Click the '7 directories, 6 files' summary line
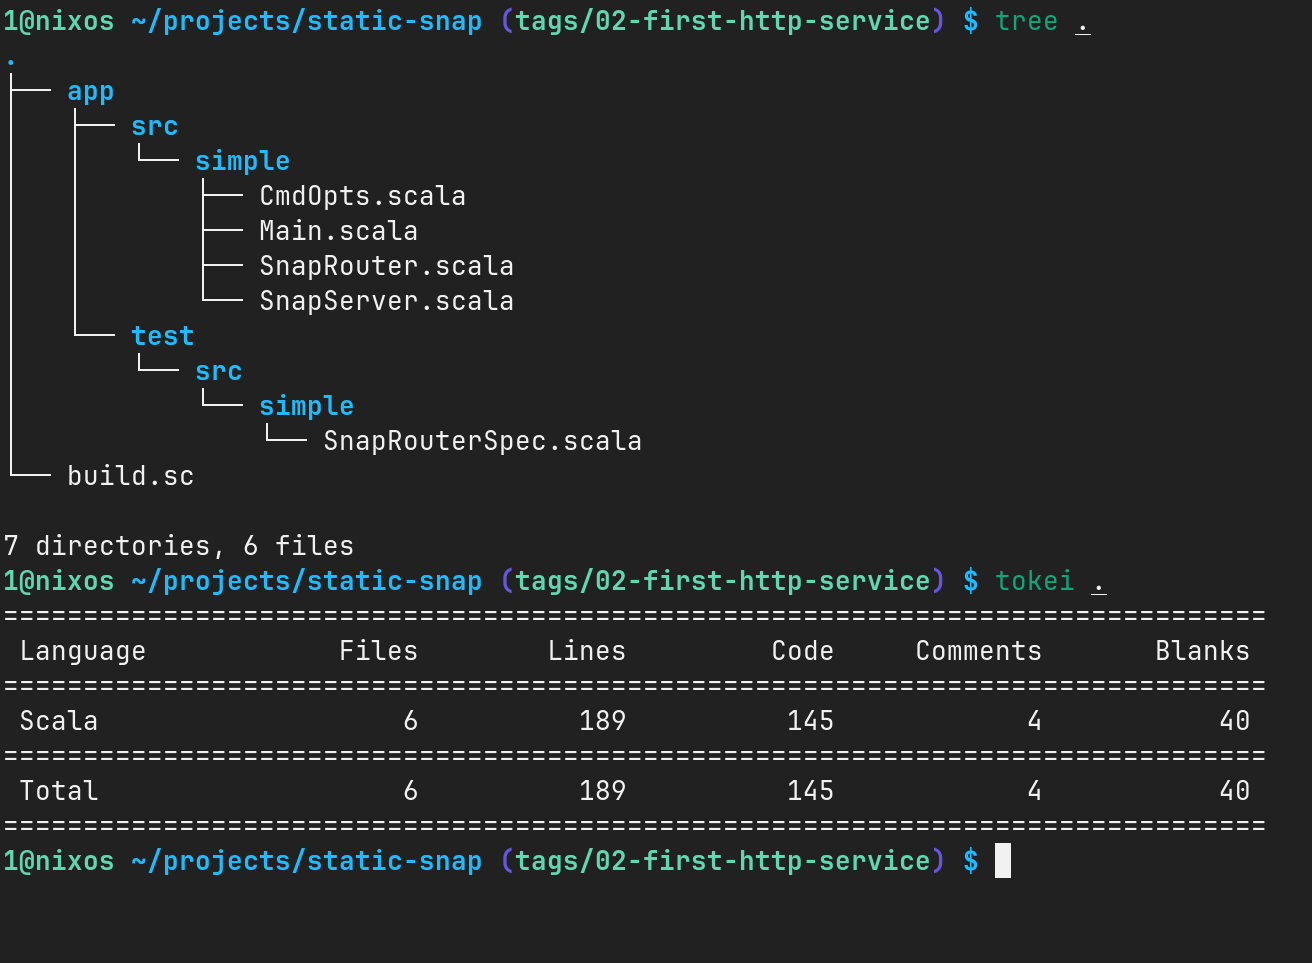 [x=179, y=546]
